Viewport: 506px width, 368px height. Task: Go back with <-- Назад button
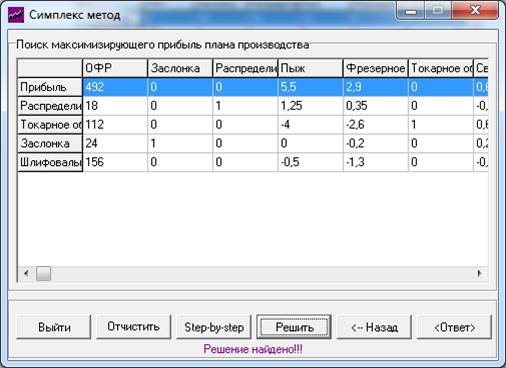[374, 327]
